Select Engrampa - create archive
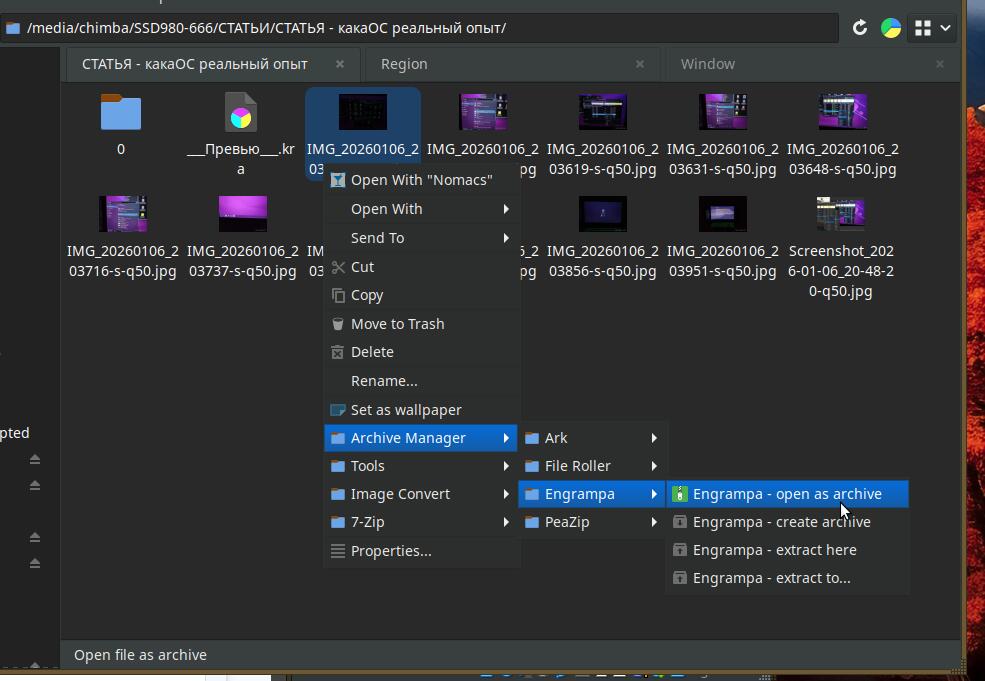This screenshot has height=681, width=985. pos(781,522)
